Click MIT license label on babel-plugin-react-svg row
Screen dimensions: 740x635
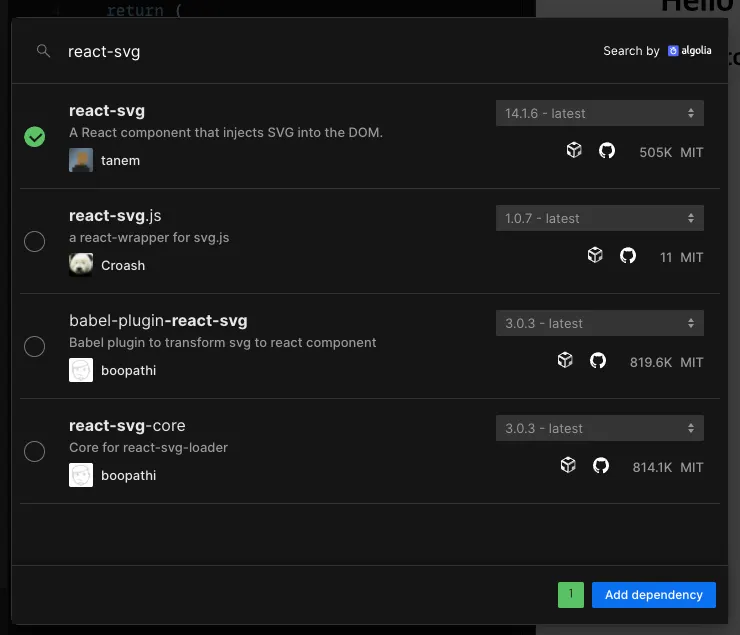[692, 362]
